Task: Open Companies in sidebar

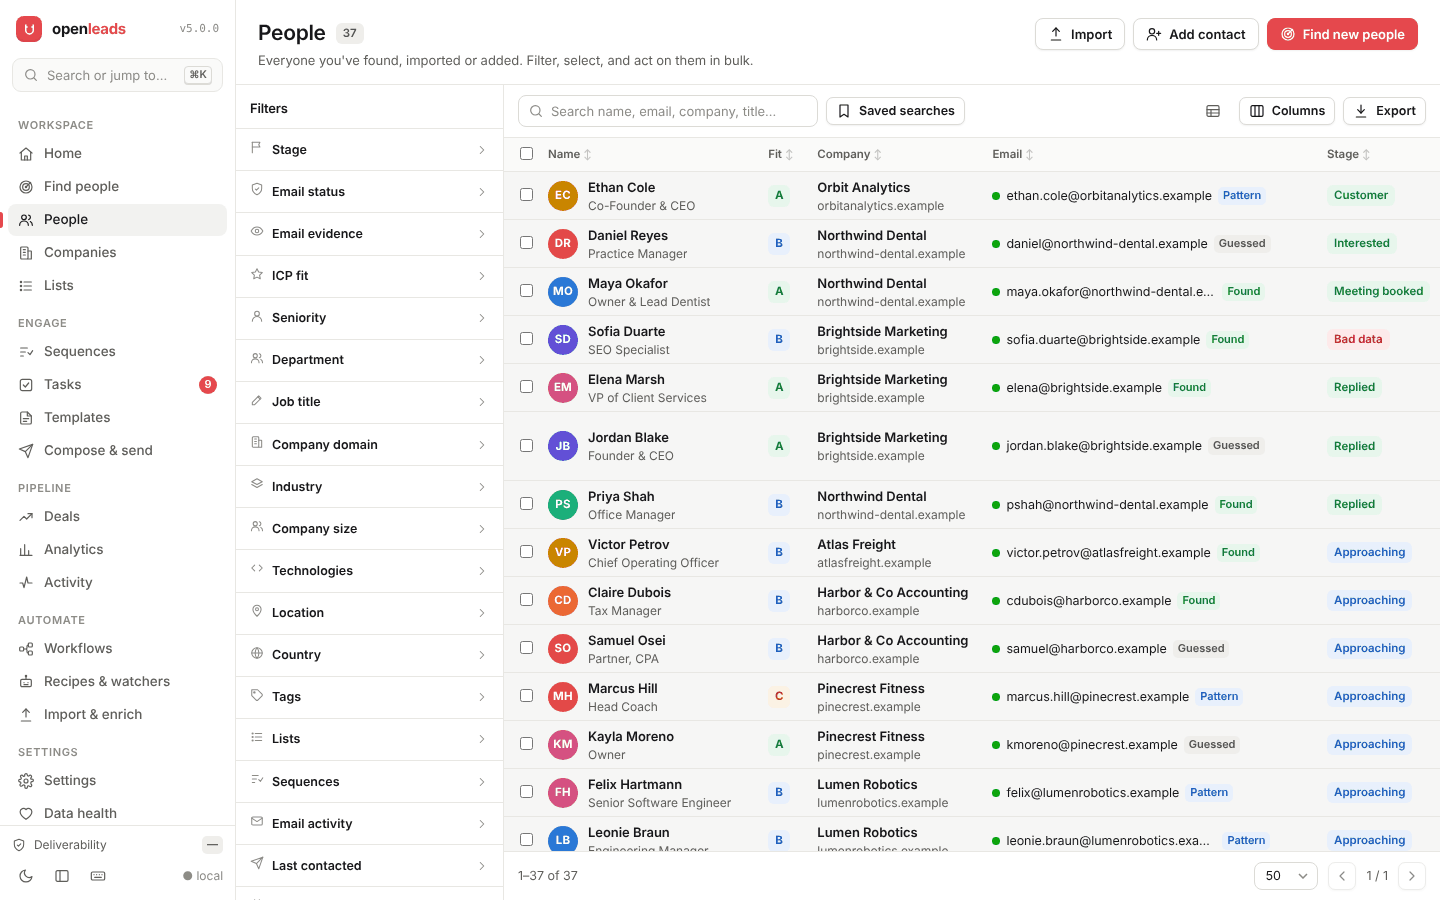Action: pyautogui.click(x=117, y=252)
